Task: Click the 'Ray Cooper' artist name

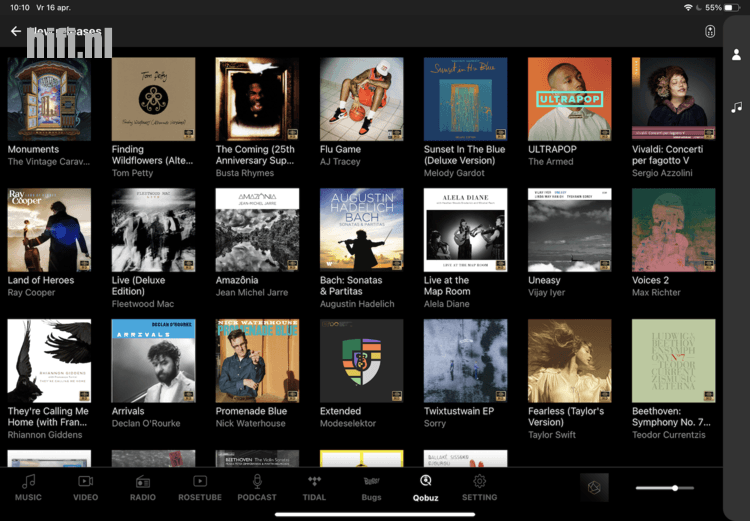Action: pyautogui.click(x=31, y=292)
